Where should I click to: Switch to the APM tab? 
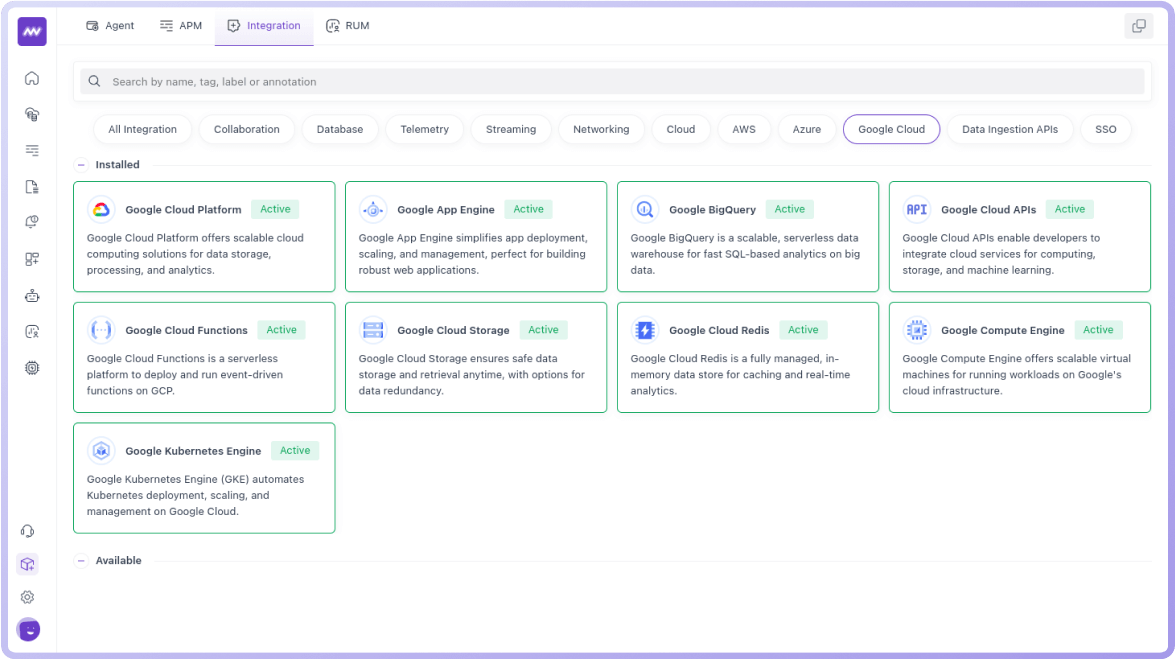(x=181, y=25)
